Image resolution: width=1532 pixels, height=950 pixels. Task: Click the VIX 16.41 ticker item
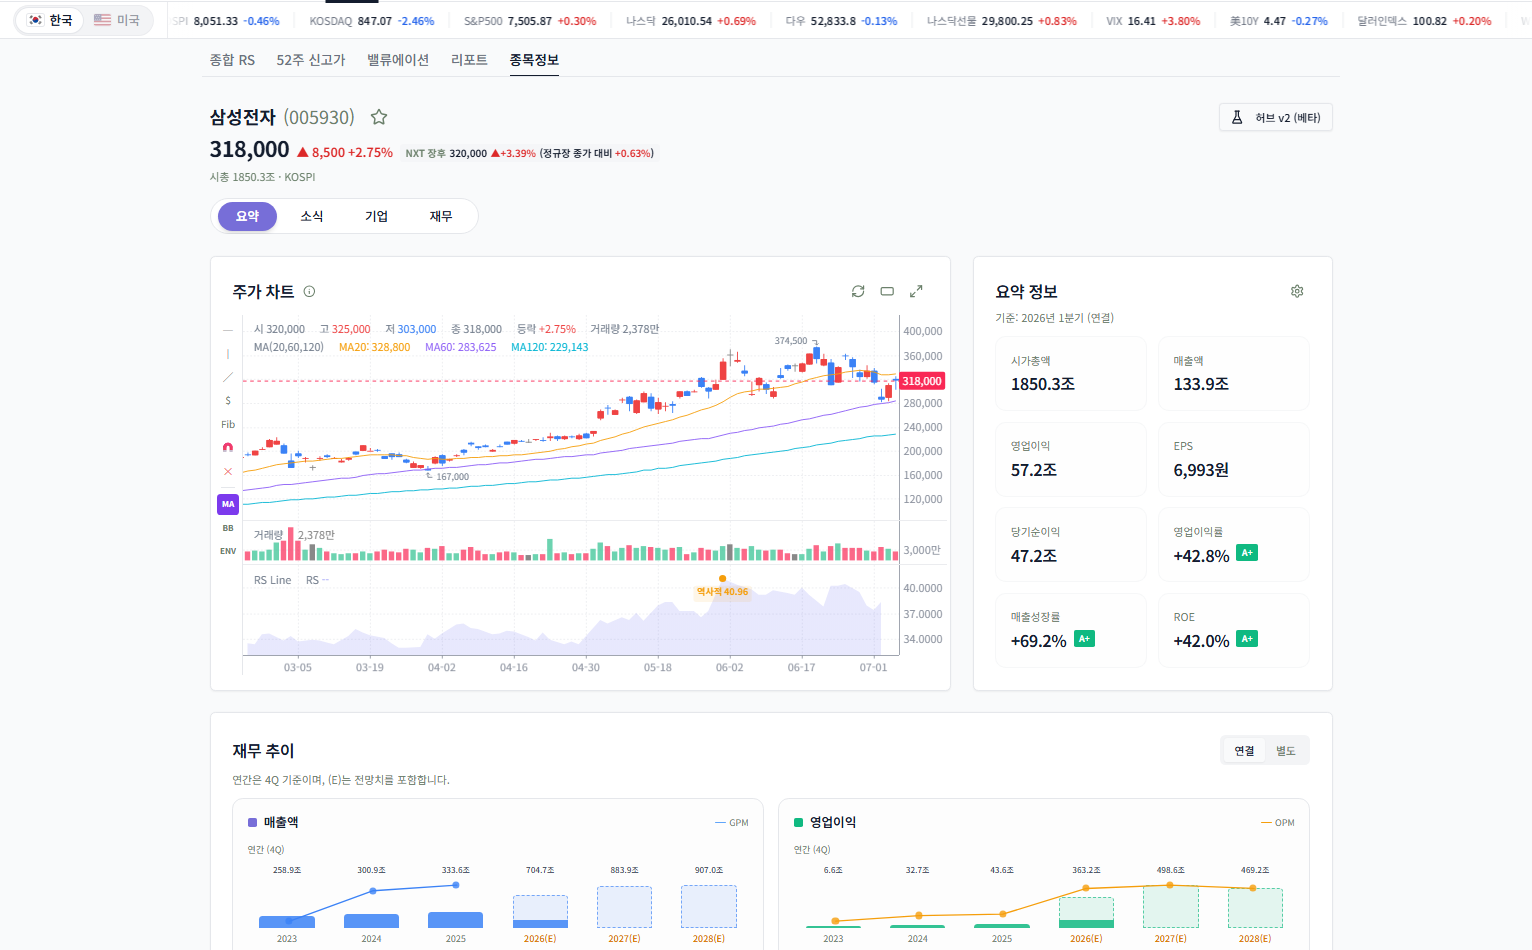point(1153,21)
